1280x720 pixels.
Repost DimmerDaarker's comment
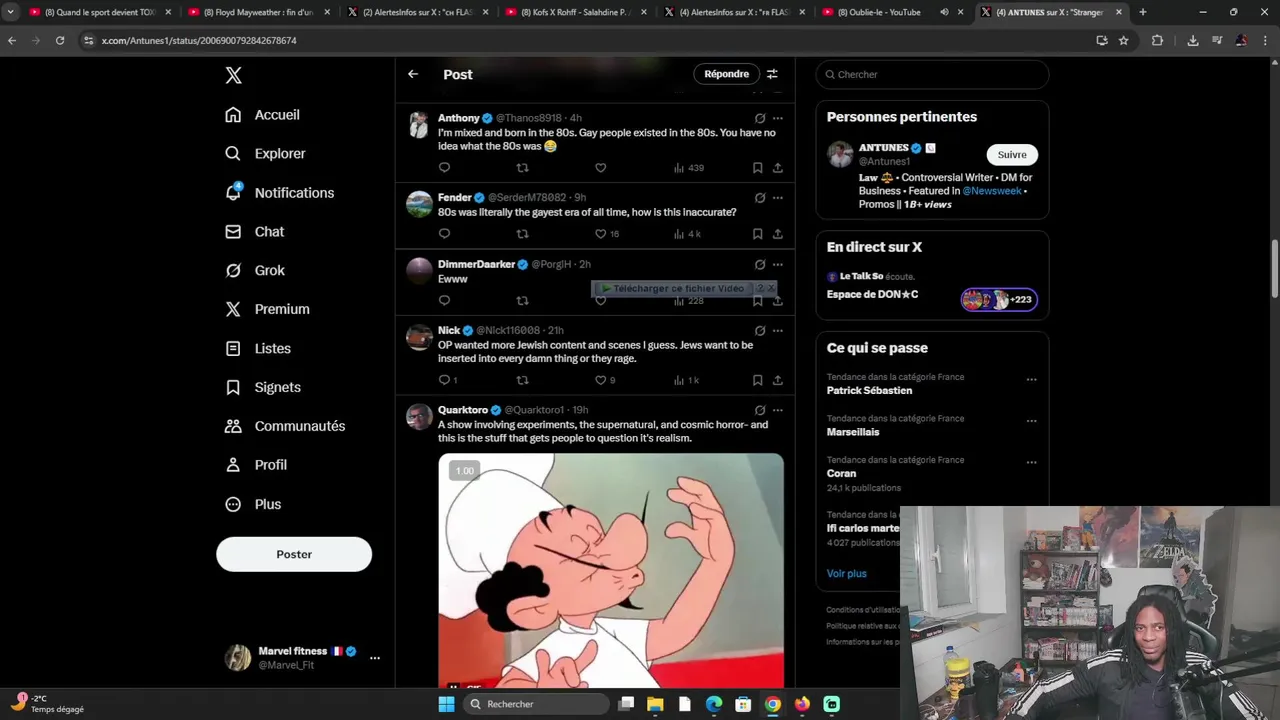(522, 301)
